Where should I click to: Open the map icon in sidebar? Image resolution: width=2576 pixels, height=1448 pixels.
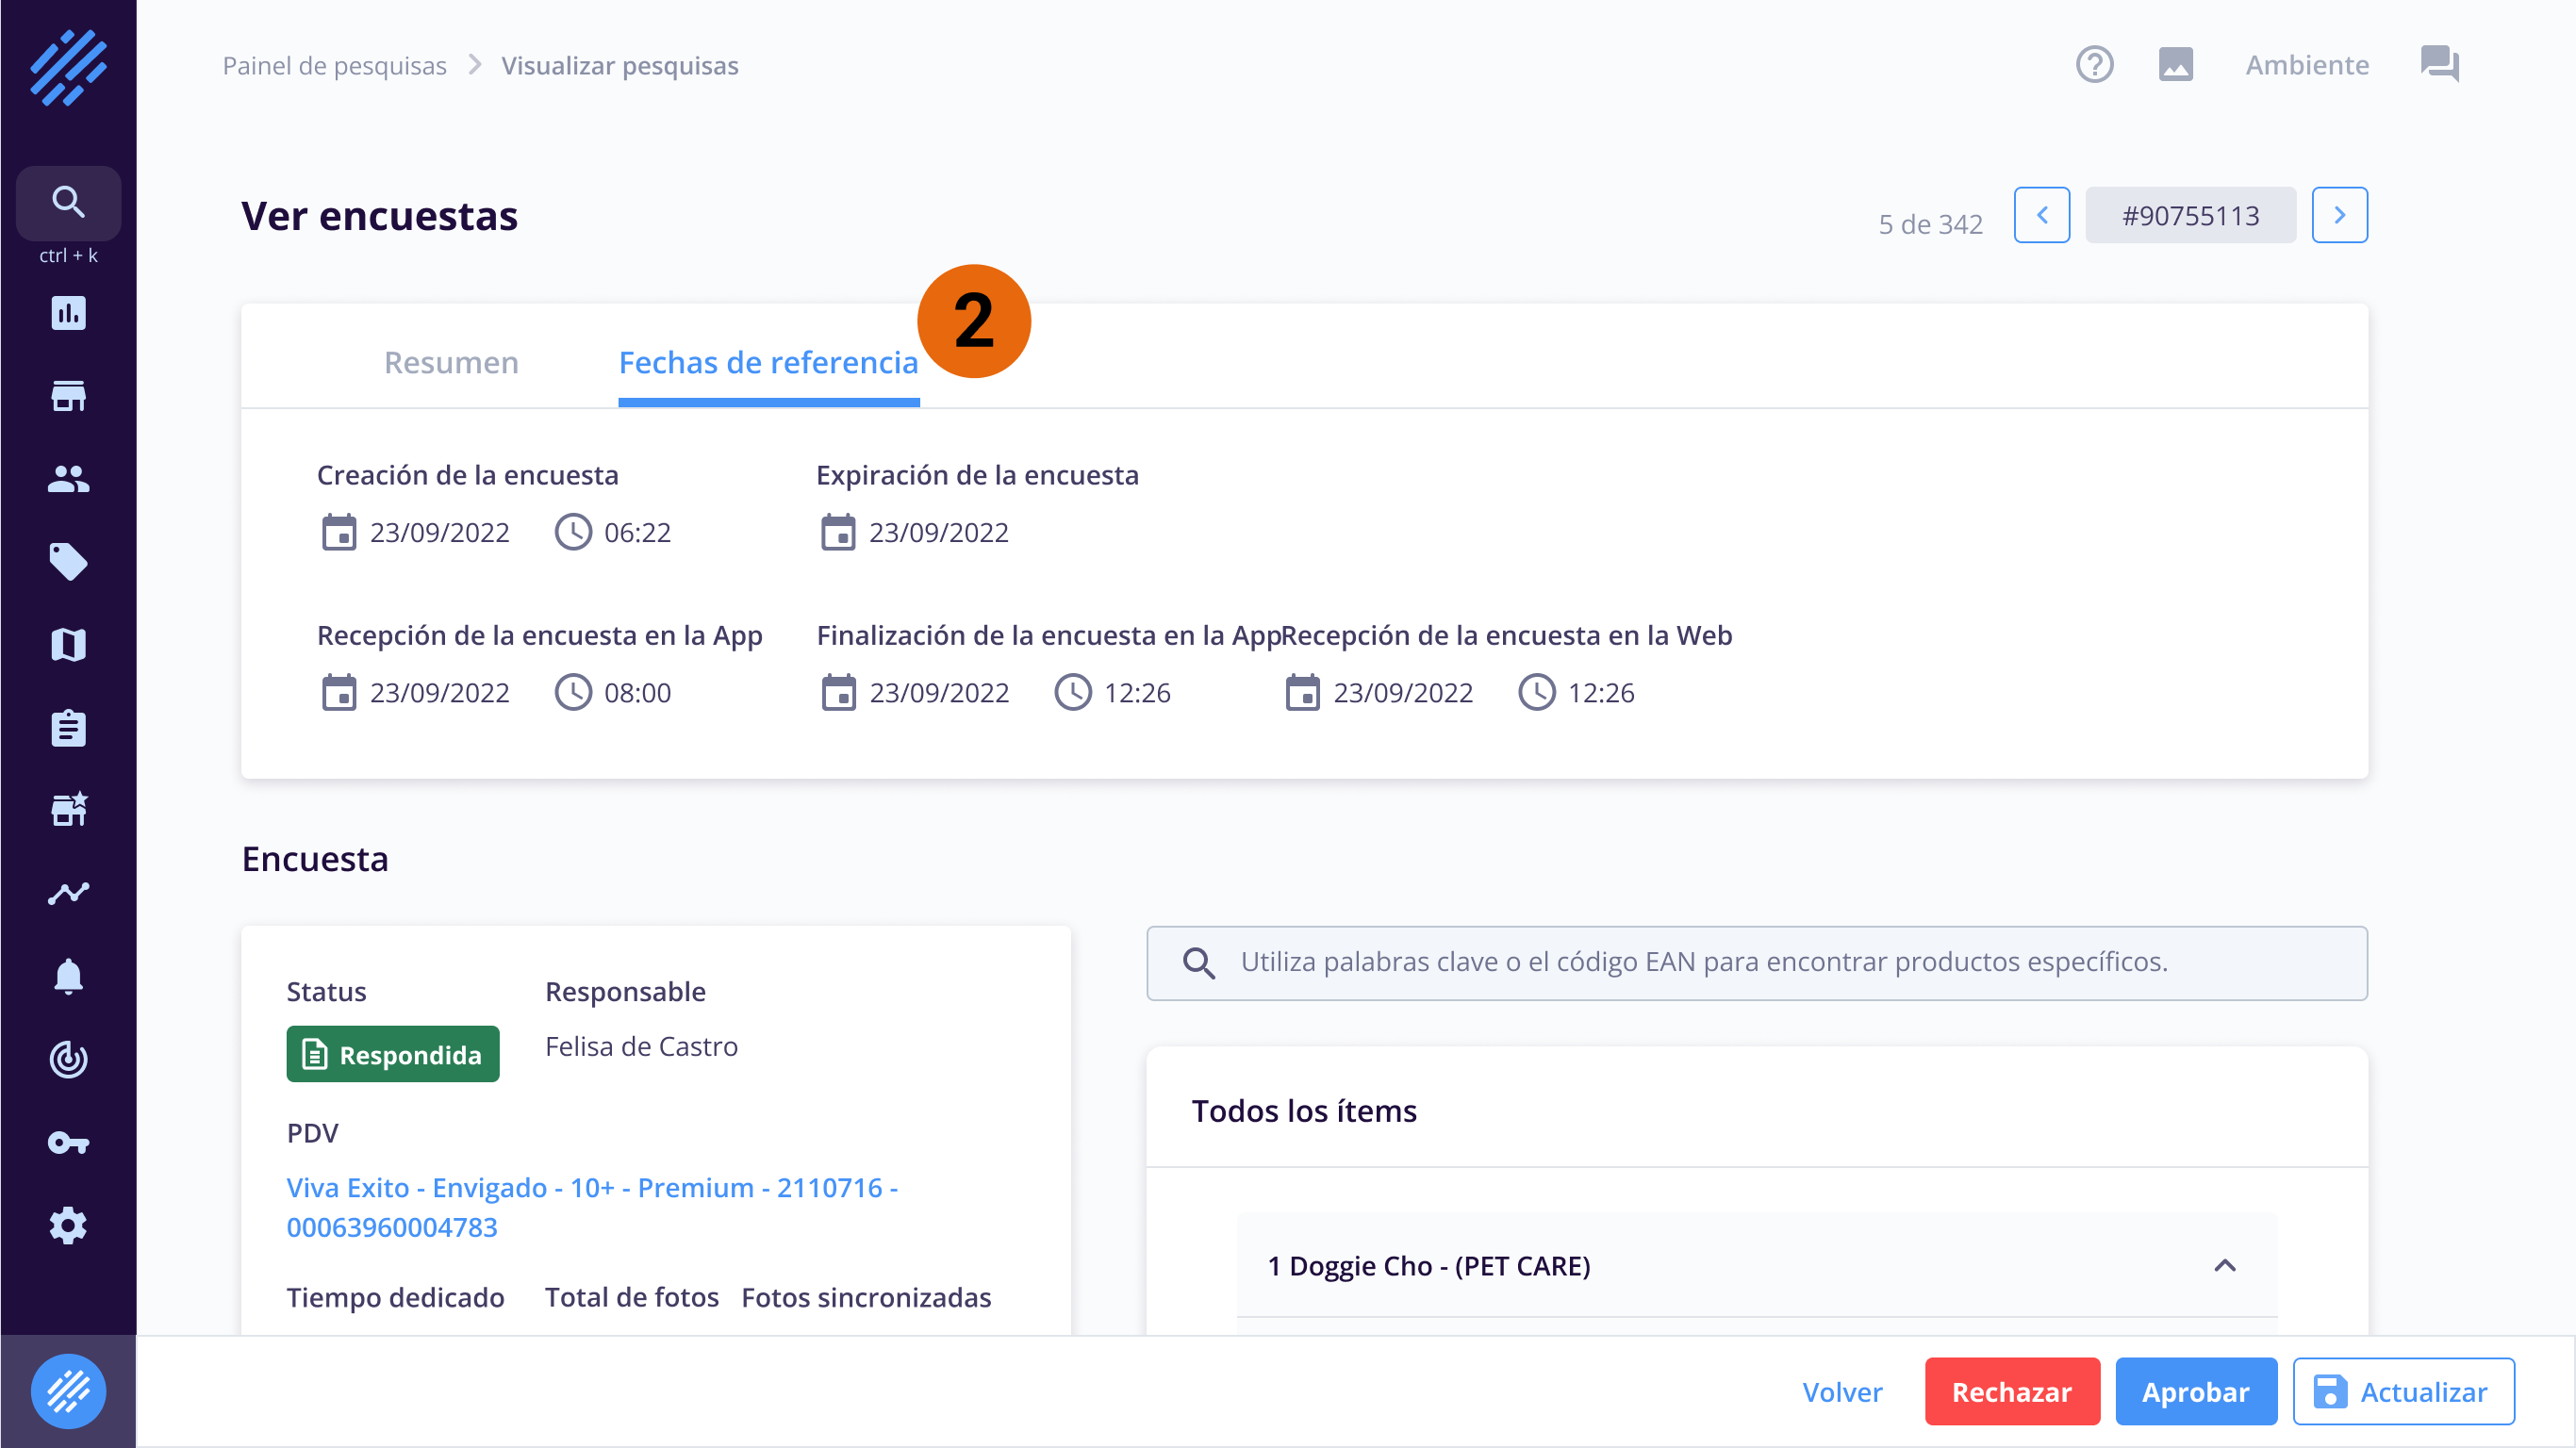[x=68, y=645]
